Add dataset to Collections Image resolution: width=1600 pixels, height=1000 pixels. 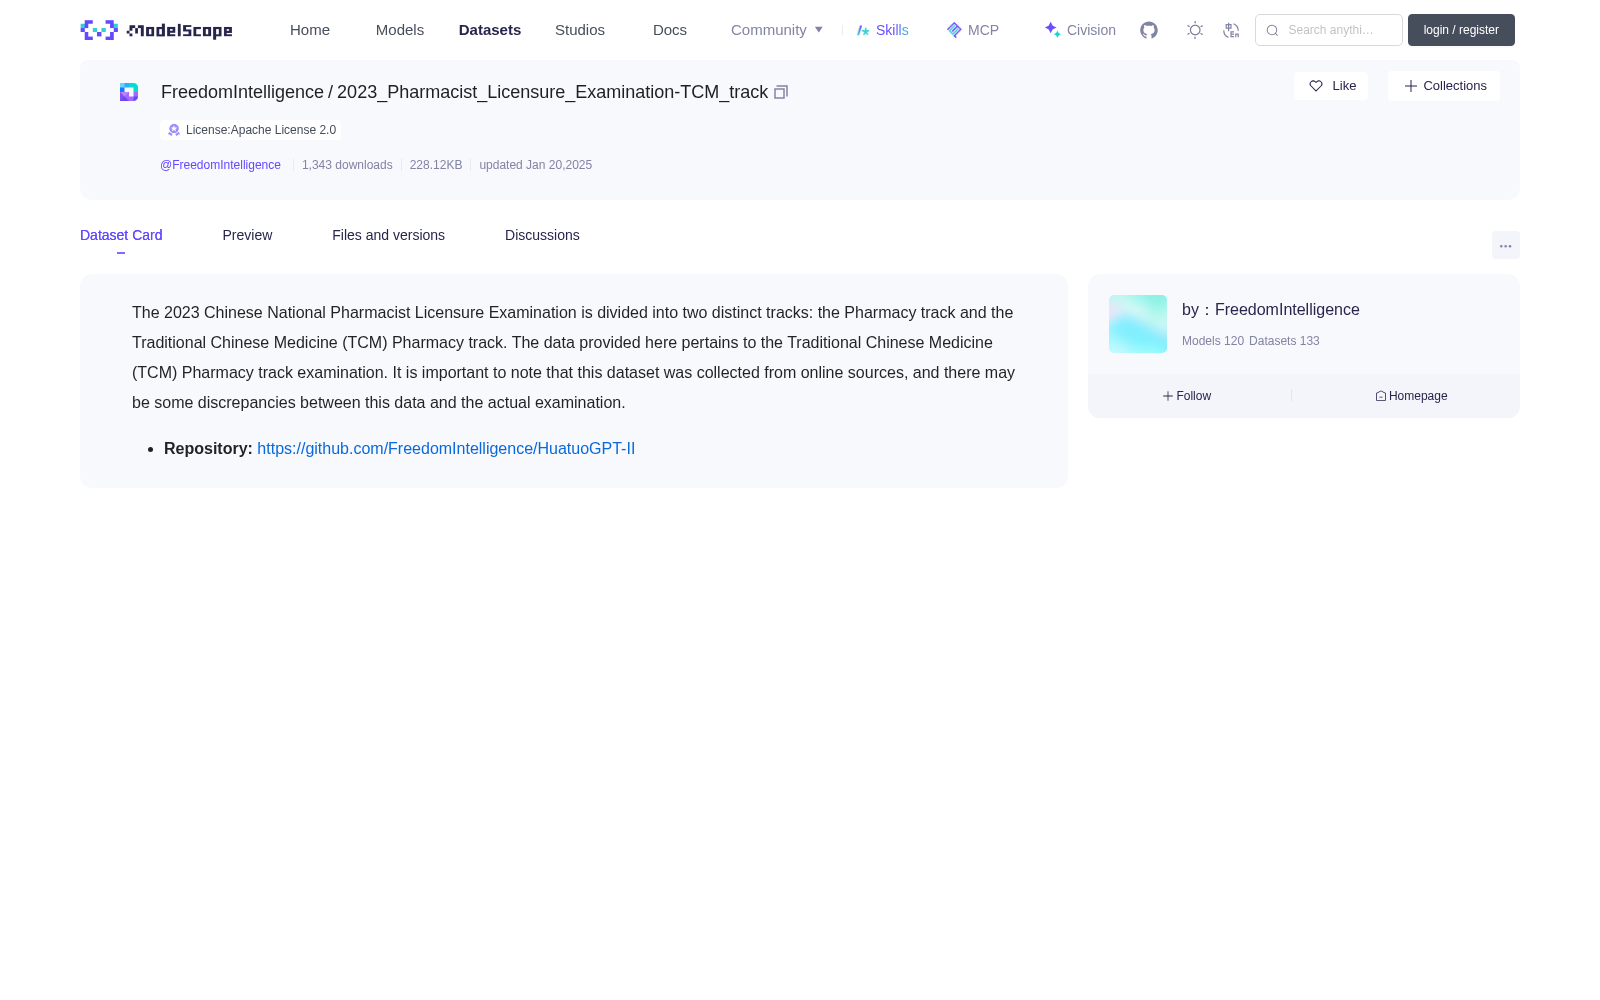point(1444,86)
